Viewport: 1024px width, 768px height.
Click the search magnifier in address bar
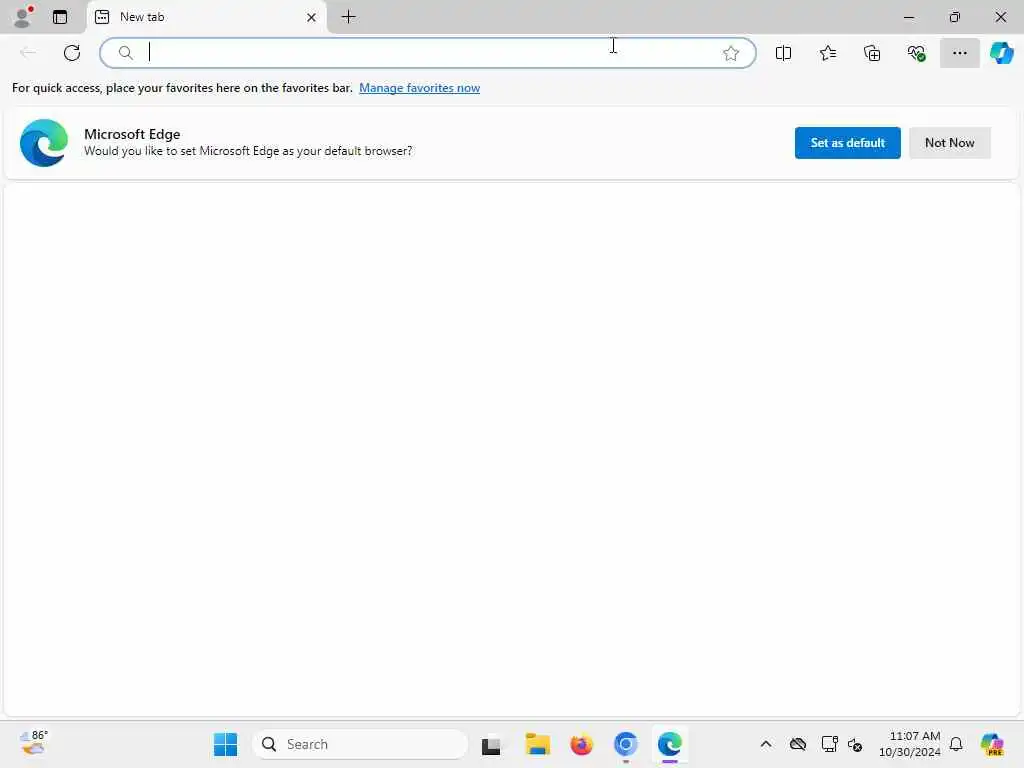[125, 53]
